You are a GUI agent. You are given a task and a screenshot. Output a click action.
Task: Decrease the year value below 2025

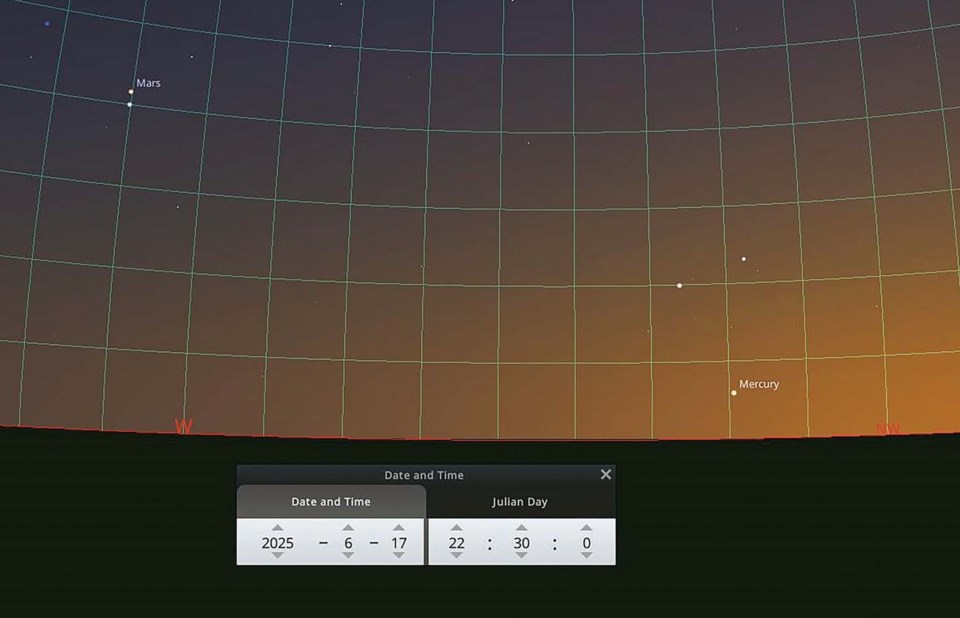277,556
